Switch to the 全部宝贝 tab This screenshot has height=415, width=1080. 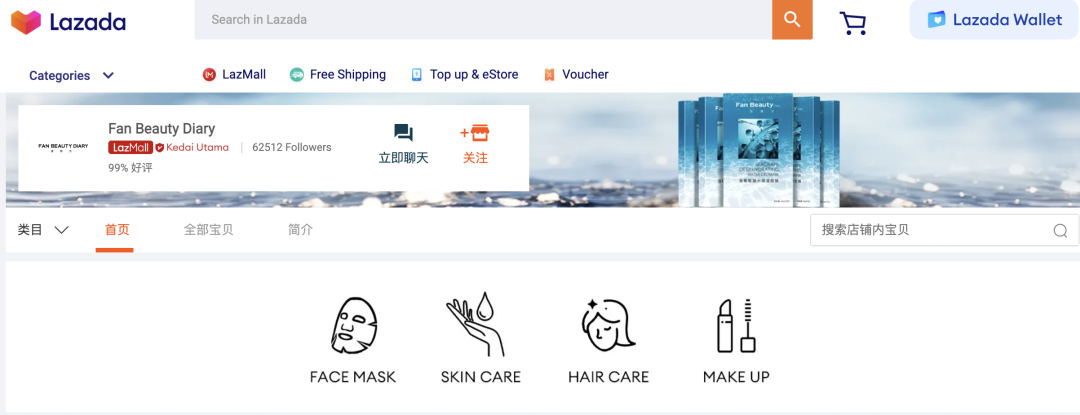(208, 230)
